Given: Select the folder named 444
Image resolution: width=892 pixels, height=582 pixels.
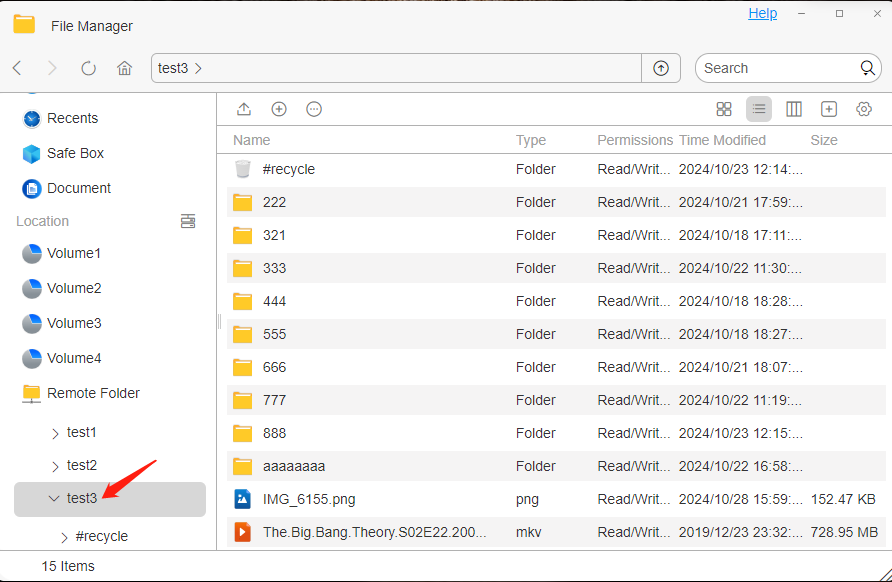Looking at the screenshot, I should click(x=556, y=301).
